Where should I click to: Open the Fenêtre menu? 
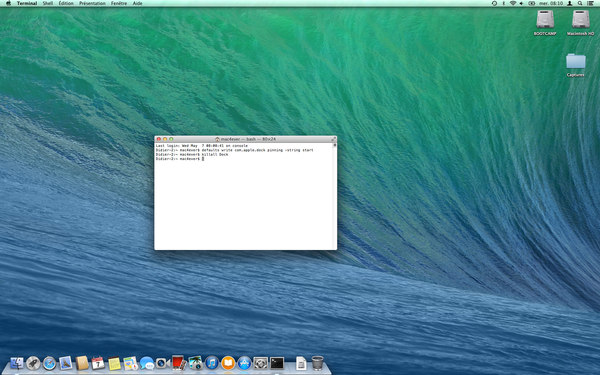[119, 3]
